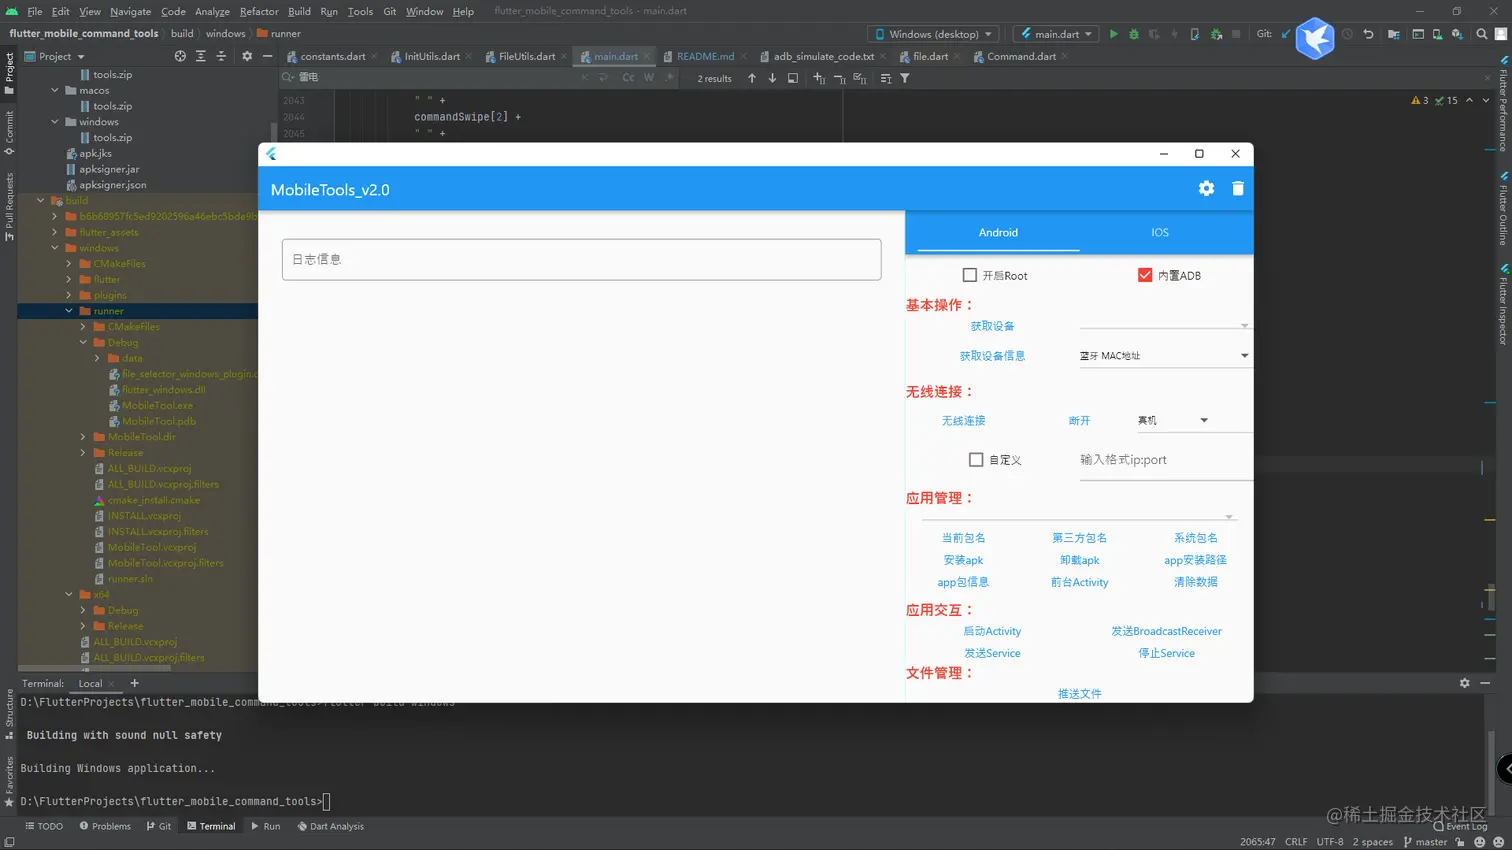1512x850 pixels.
Task: Open the Flutter Inspector side panel
Action: (x=1503, y=305)
